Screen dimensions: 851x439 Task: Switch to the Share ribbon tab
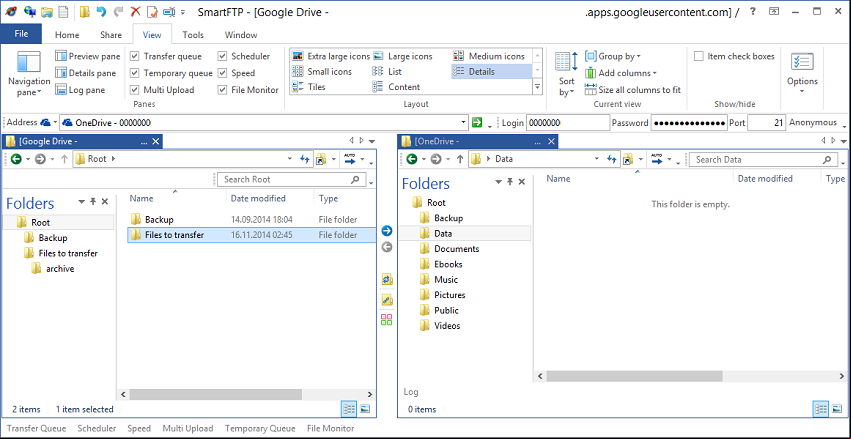[111, 35]
